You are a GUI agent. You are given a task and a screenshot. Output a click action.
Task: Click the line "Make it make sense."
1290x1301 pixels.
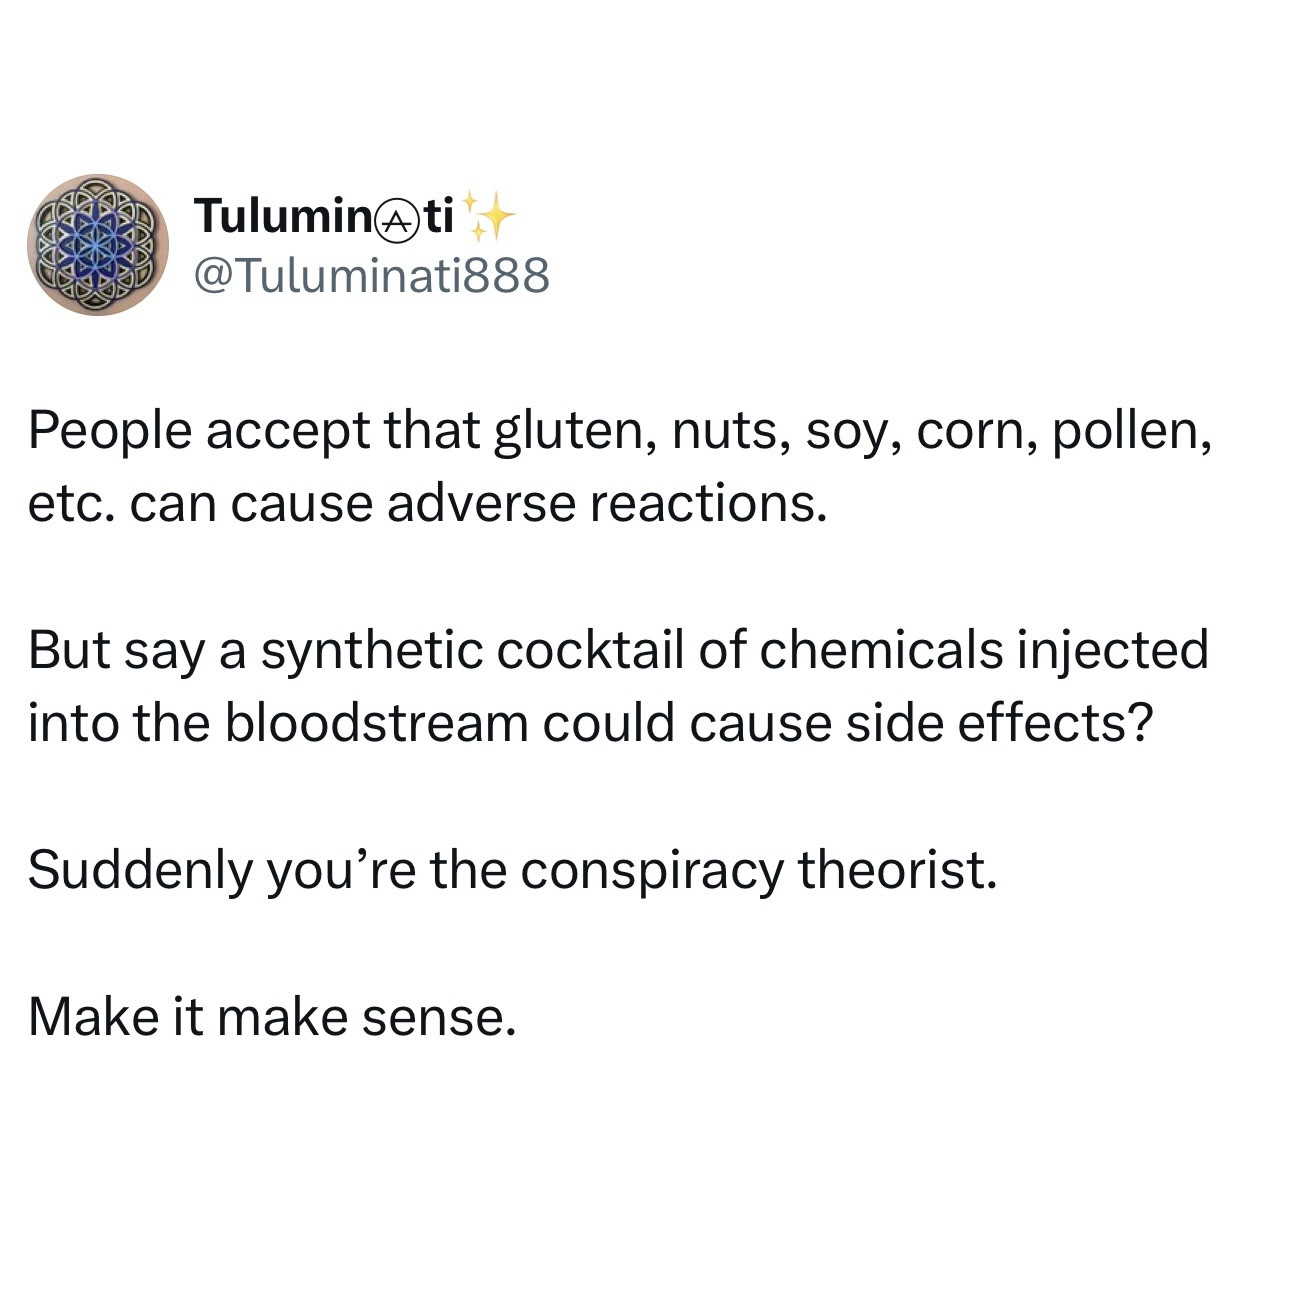272,1018
